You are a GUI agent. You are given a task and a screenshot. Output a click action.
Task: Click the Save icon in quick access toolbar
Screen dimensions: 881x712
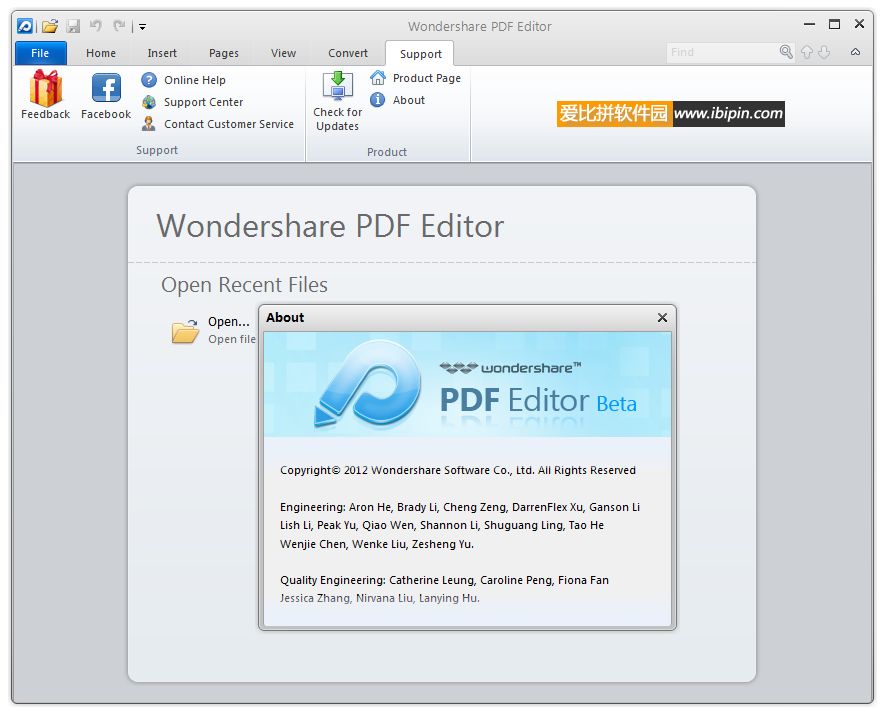coord(74,26)
